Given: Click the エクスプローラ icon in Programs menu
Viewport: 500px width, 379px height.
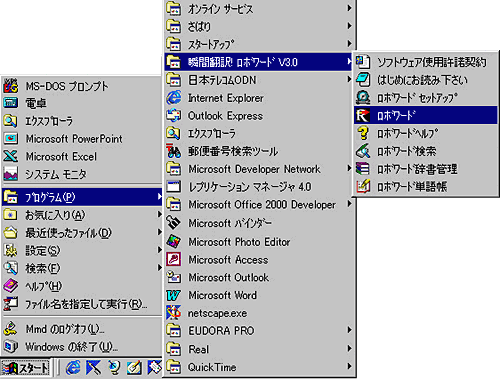Looking at the screenshot, I should tap(174, 133).
